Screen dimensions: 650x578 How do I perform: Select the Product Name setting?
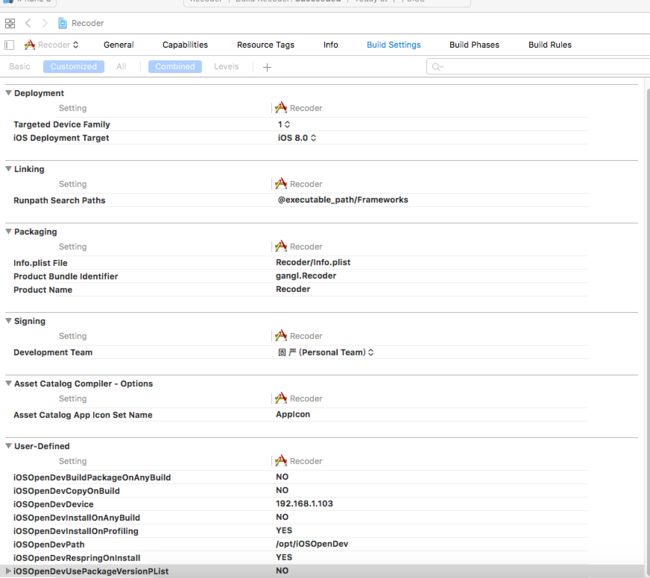(43, 290)
